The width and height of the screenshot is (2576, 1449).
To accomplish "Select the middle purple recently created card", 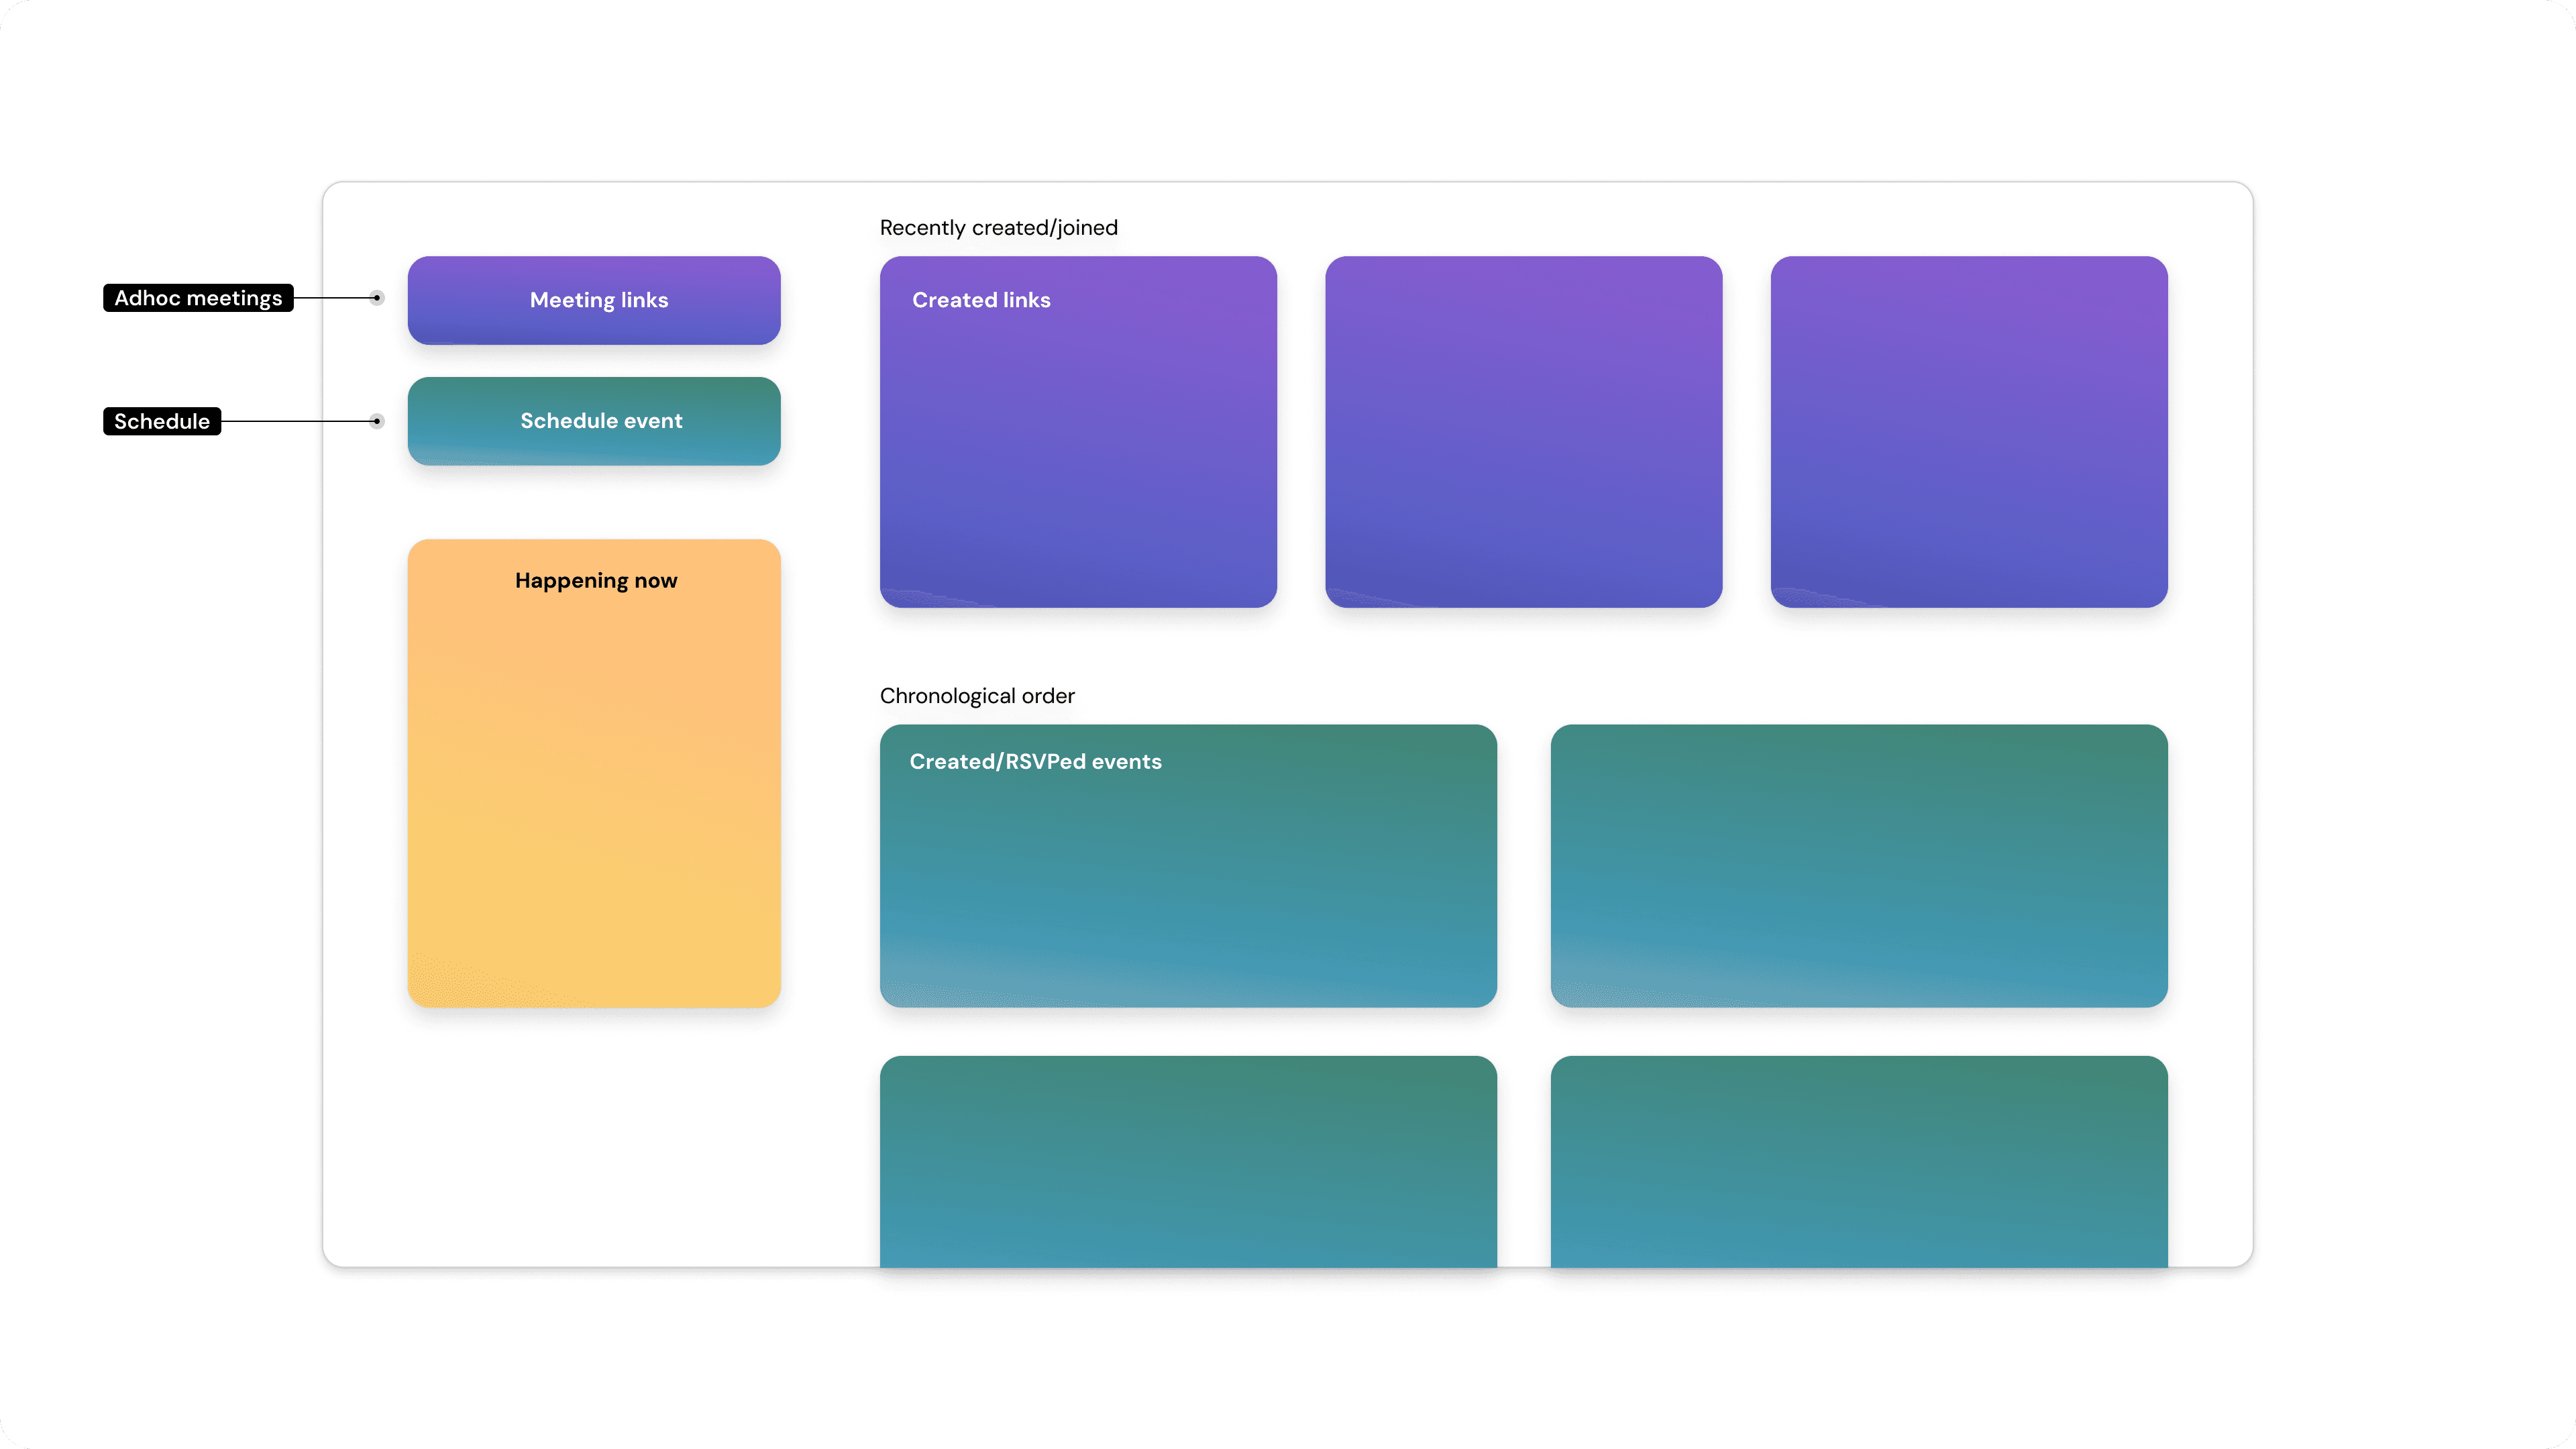I will (x=1523, y=432).
